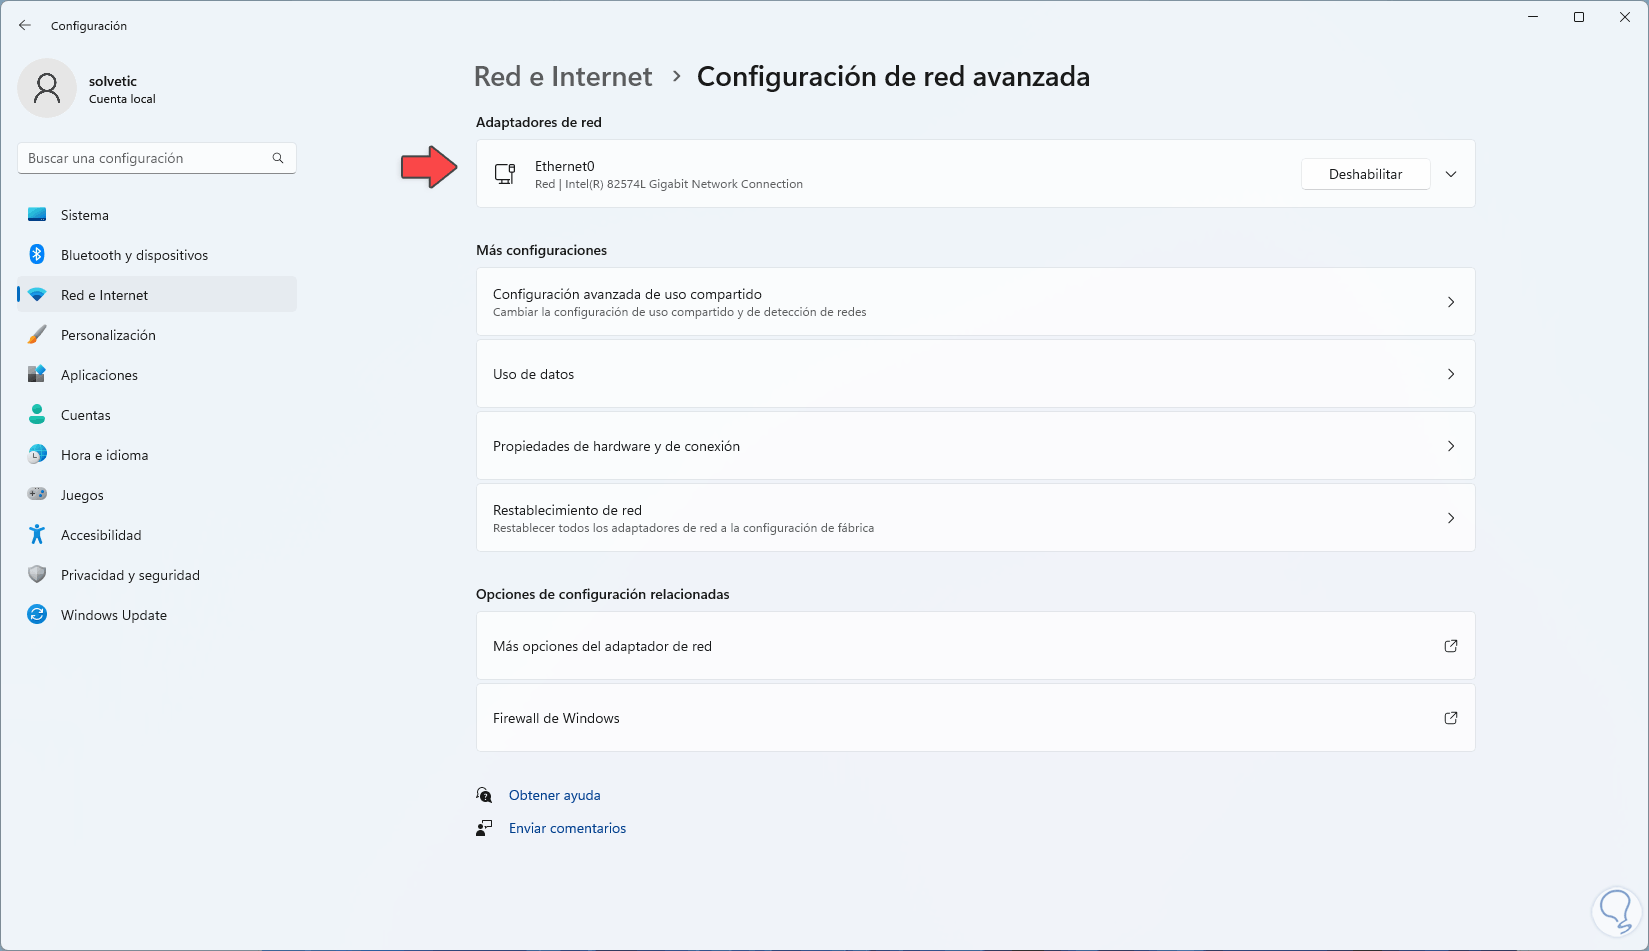Open Restablecimiento de red settings

[x=975, y=518]
